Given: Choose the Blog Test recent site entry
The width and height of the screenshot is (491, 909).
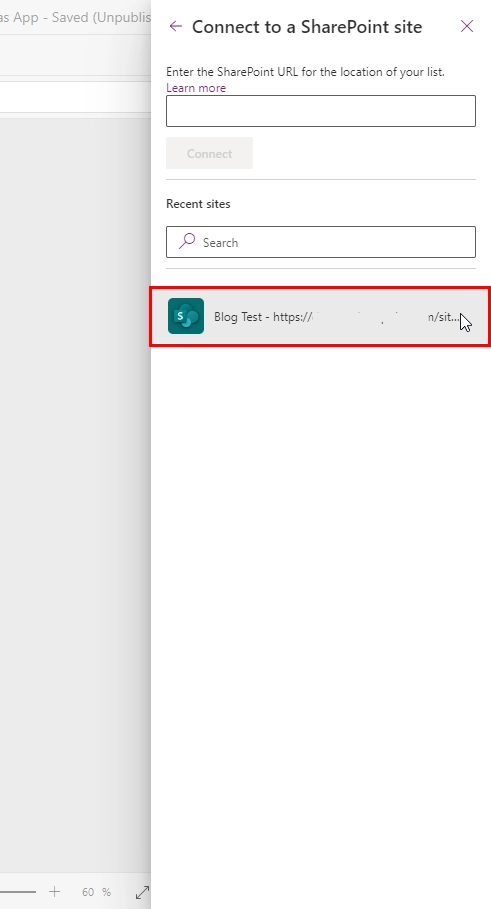Looking at the screenshot, I should click(320, 317).
